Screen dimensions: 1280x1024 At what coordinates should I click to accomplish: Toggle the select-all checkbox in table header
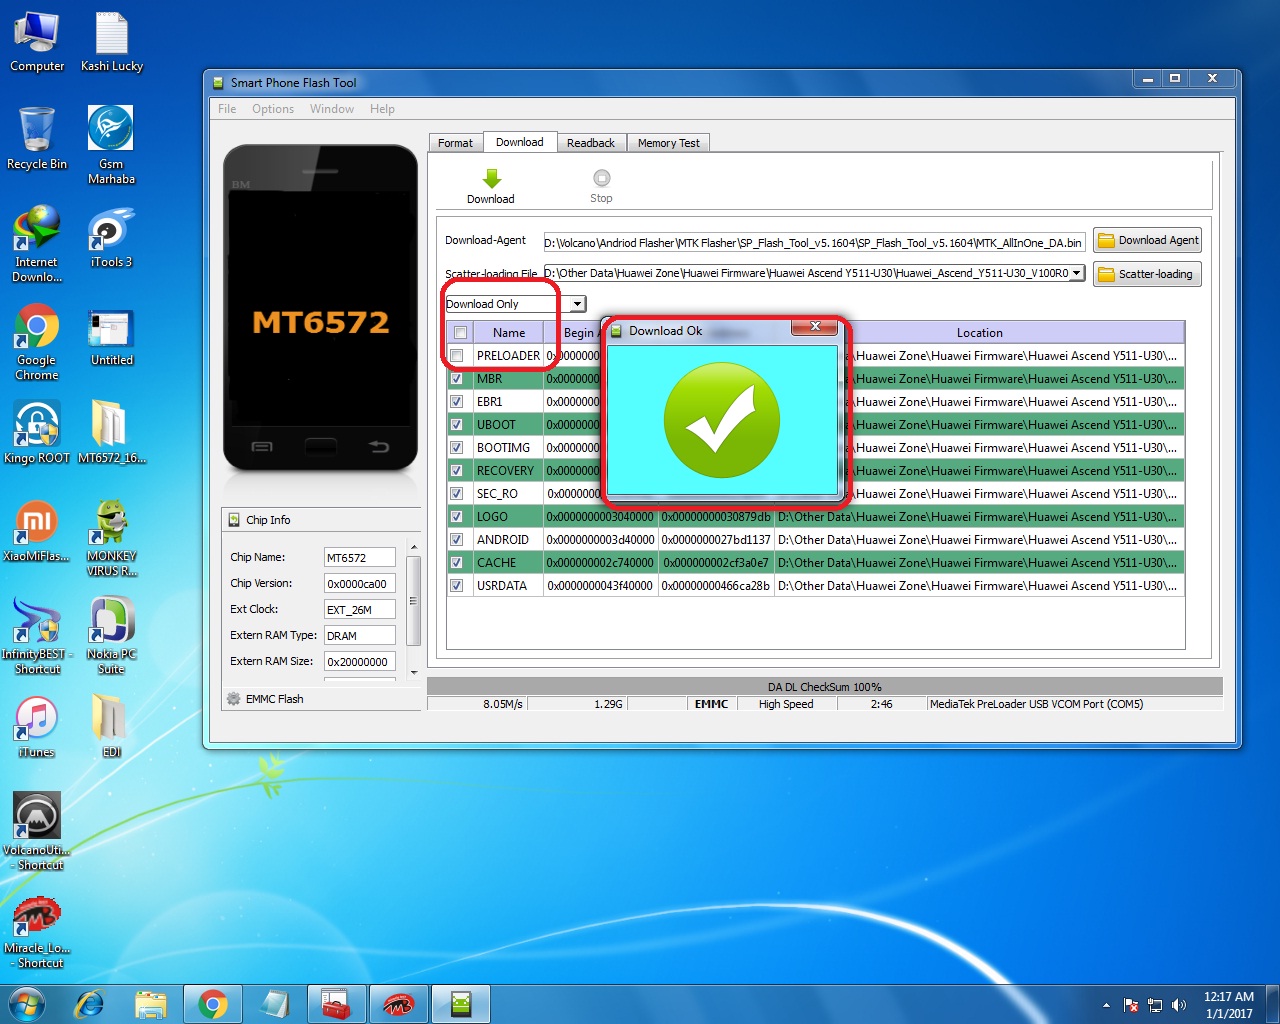[x=461, y=333]
